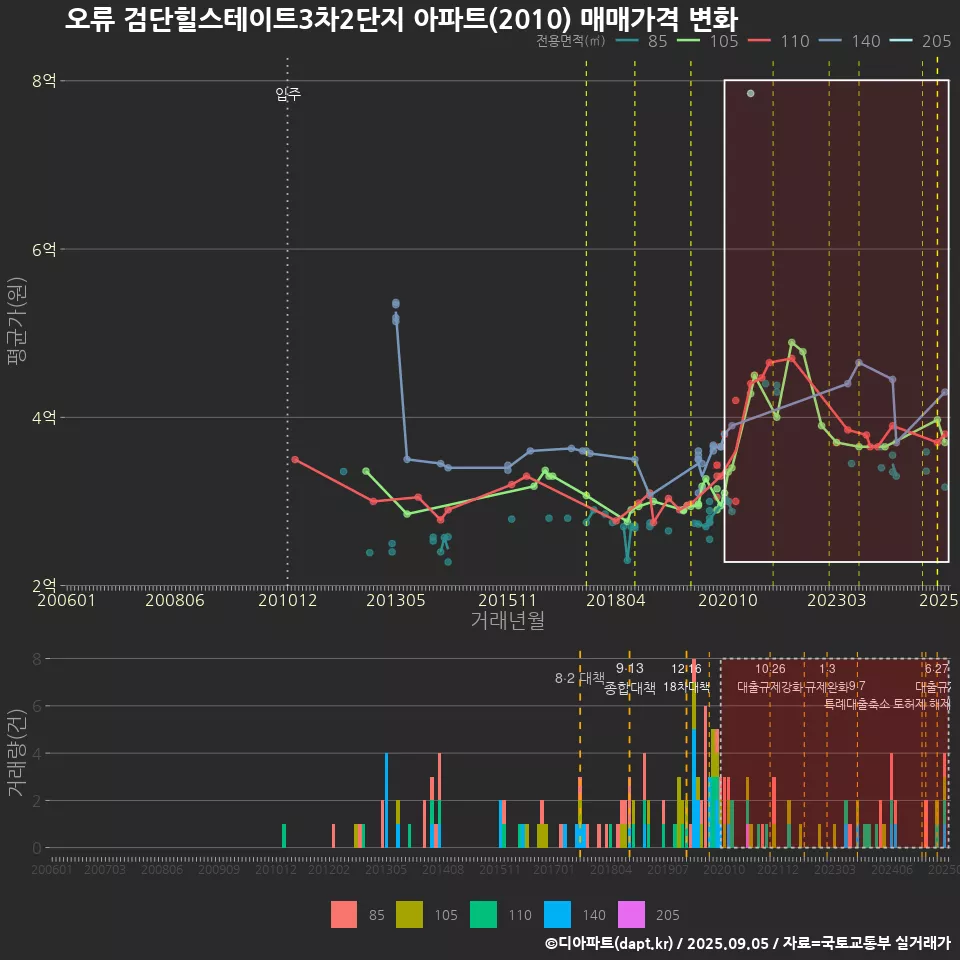Click the volume chart 202406 x-axis label

tap(892, 869)
